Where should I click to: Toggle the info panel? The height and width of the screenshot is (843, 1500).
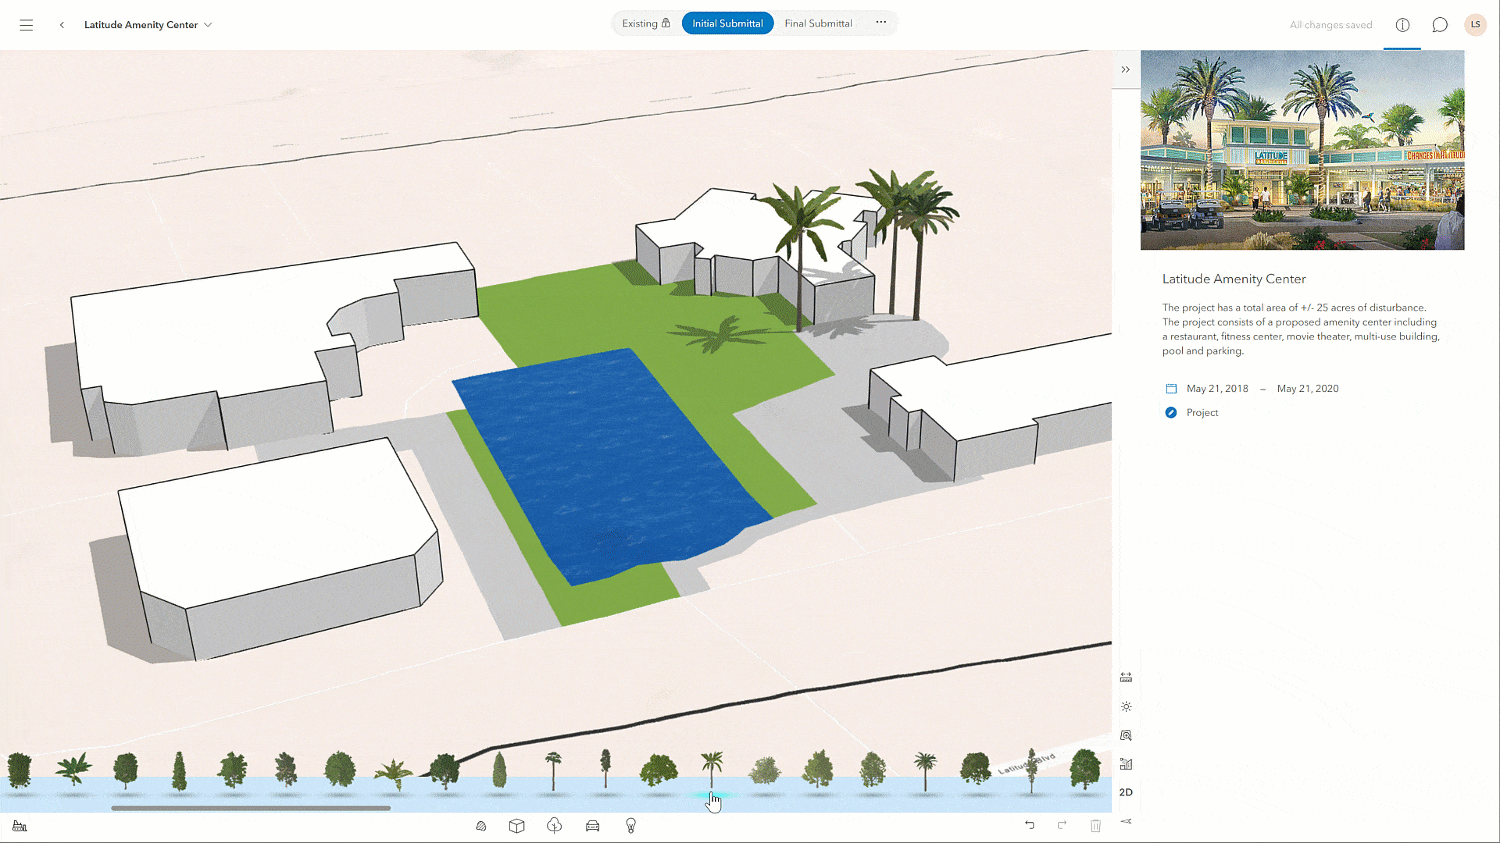1402,24
